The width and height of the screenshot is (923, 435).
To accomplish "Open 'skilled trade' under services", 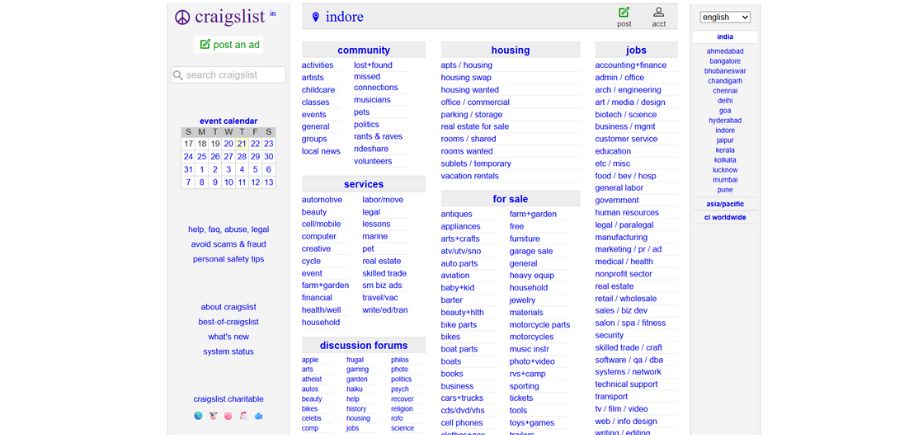I will 384,273.
